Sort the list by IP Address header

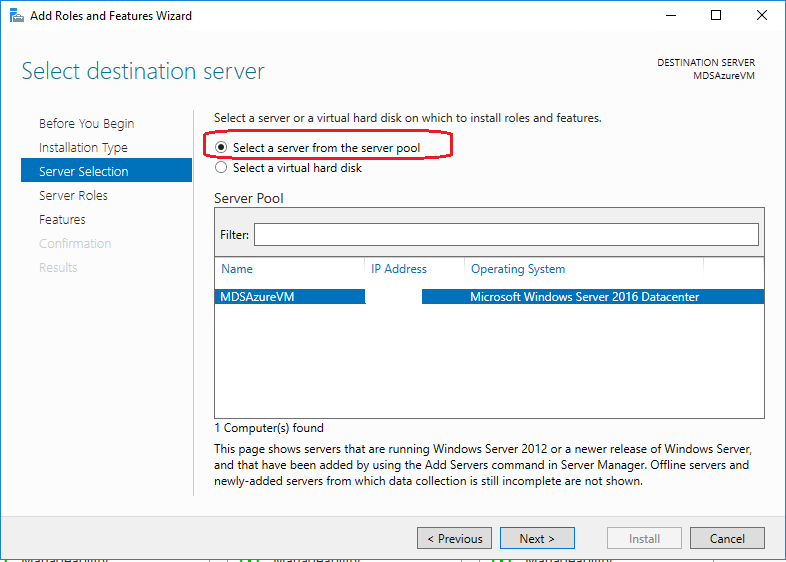click(x=399, y=269)
